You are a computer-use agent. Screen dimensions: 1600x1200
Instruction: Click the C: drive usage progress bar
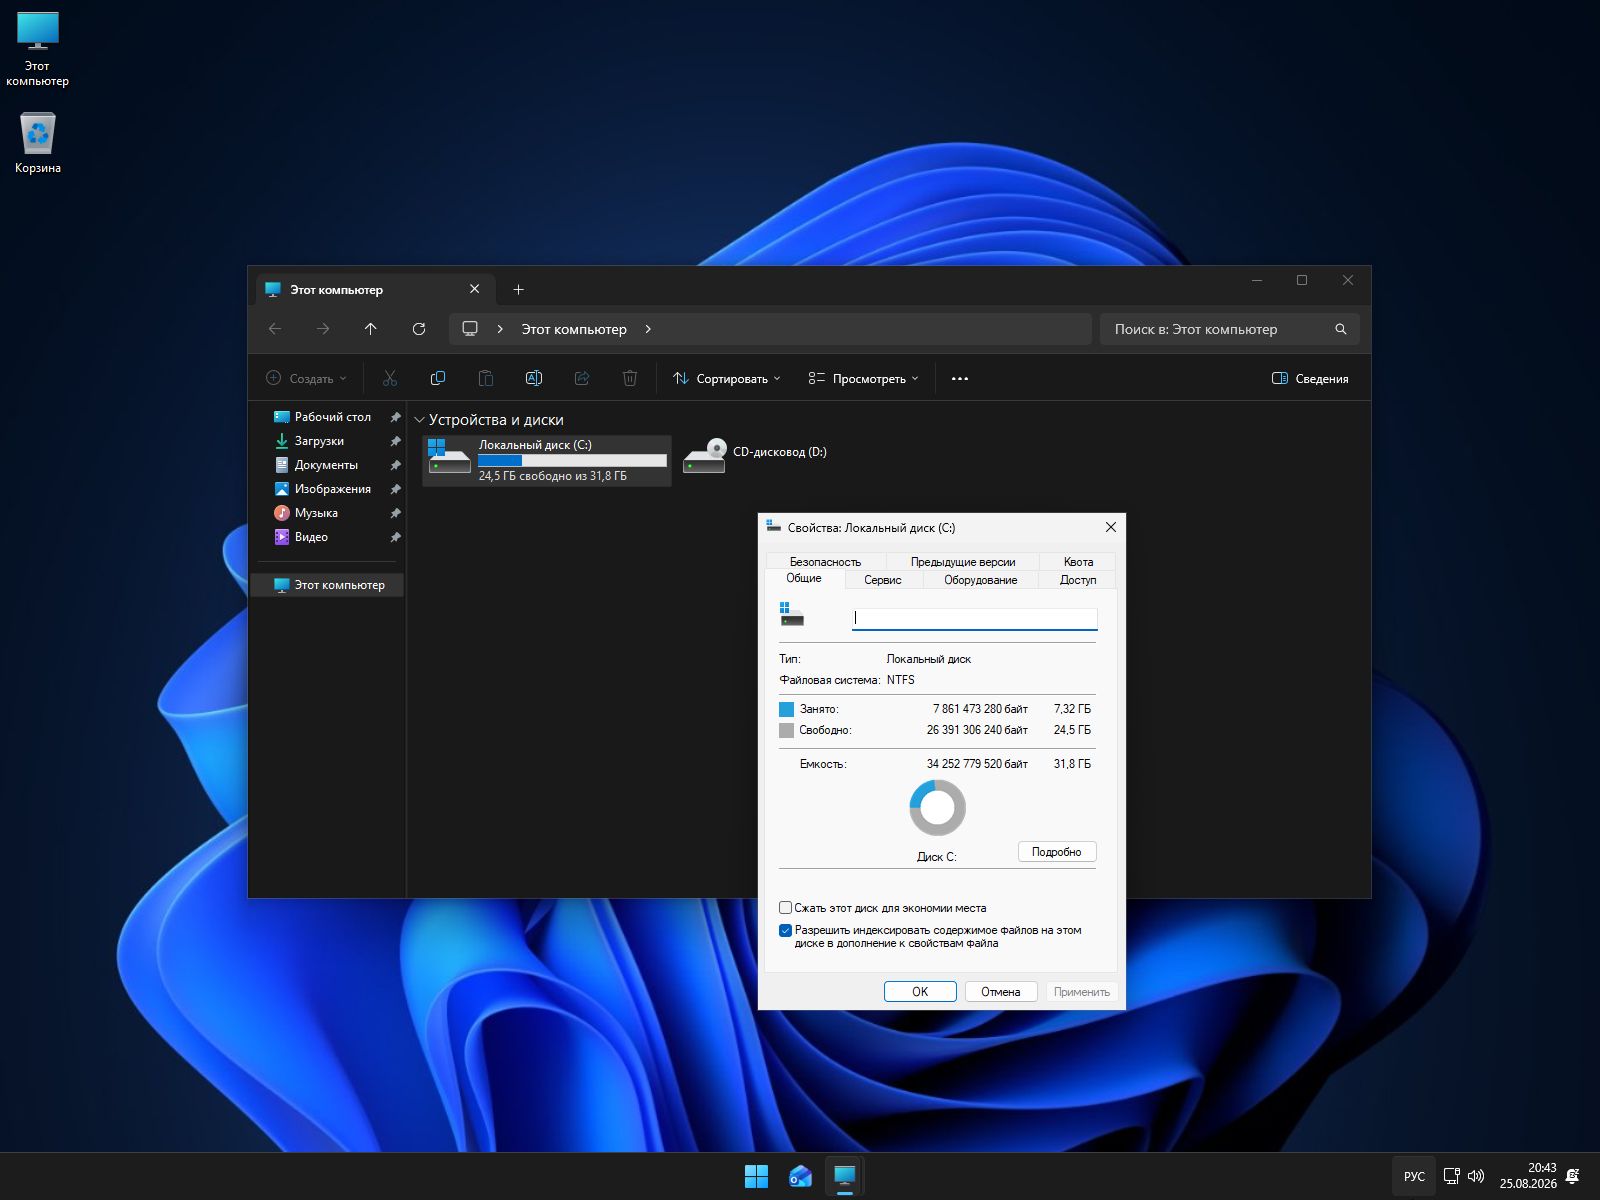tap(572, 461)
